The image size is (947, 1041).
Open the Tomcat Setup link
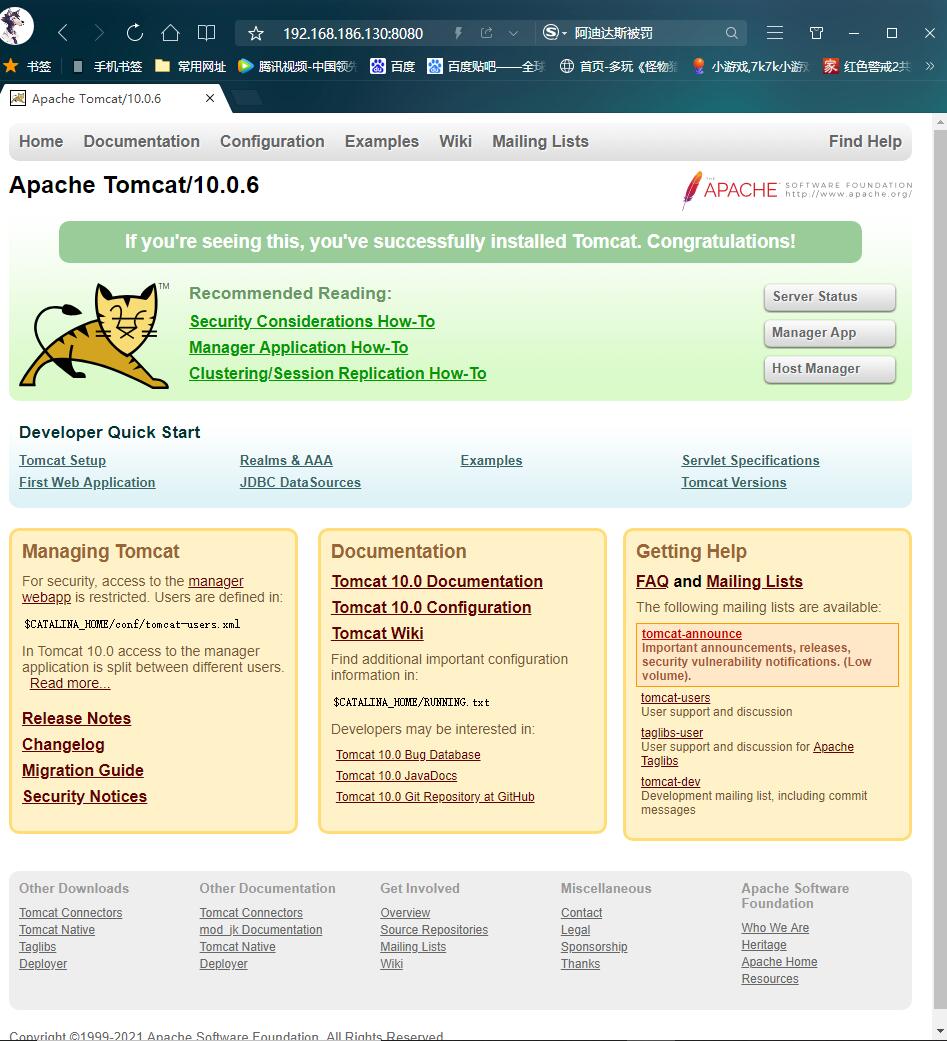point(62,460)
